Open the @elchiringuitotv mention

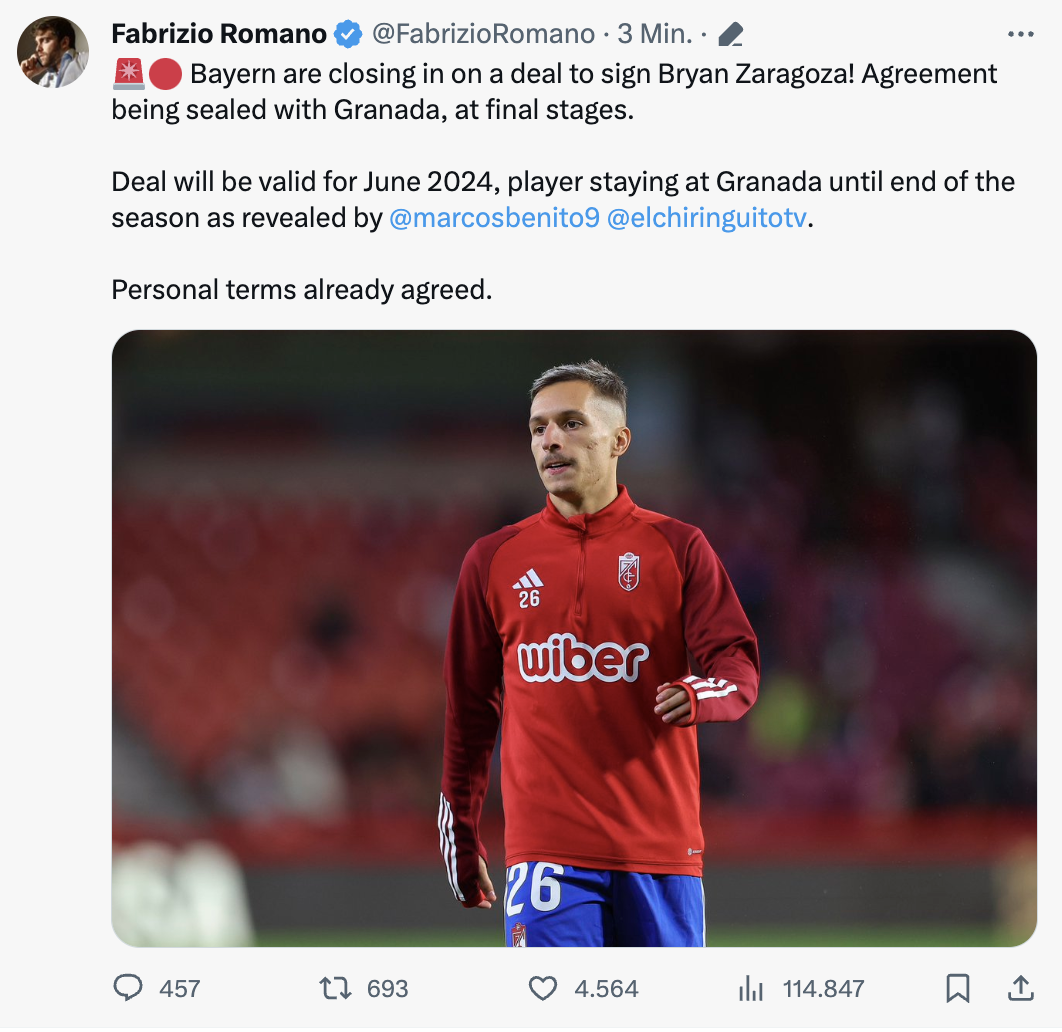[x=707, y=218]
